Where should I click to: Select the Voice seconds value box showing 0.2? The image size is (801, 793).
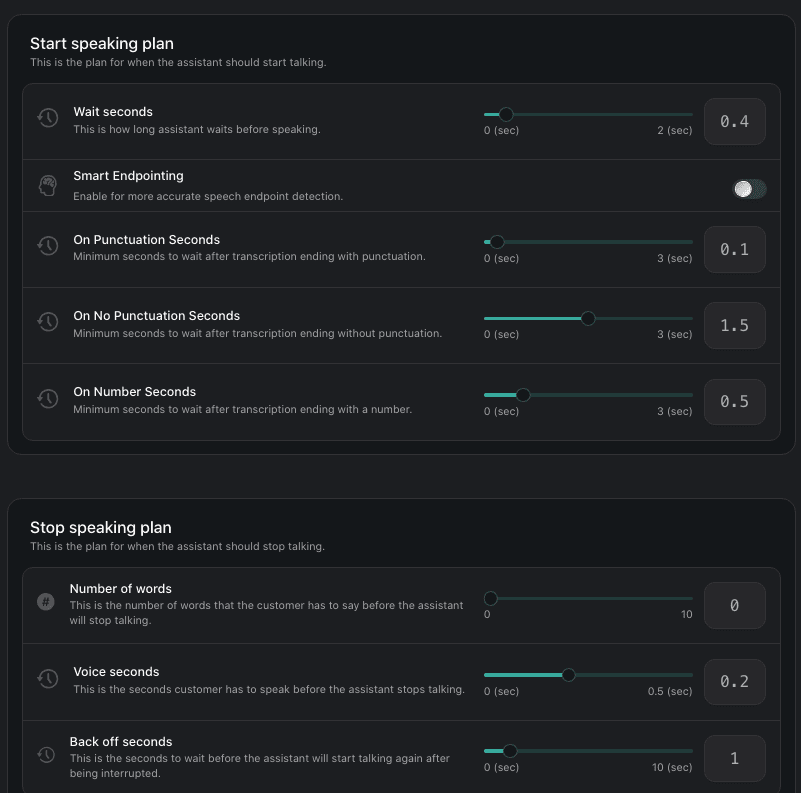tap(735, 681)
